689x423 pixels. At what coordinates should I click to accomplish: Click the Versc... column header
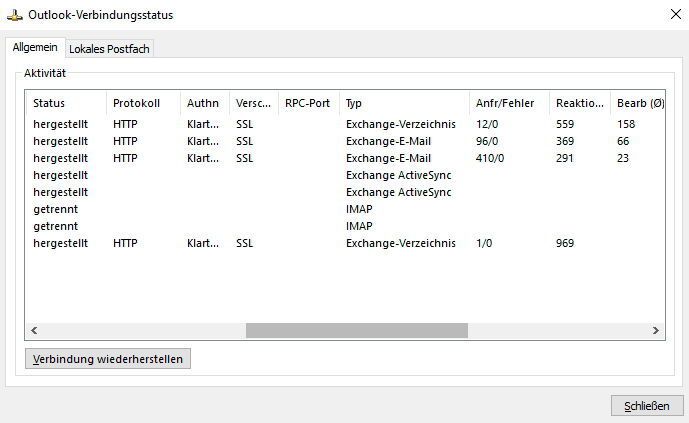(254, 103)
